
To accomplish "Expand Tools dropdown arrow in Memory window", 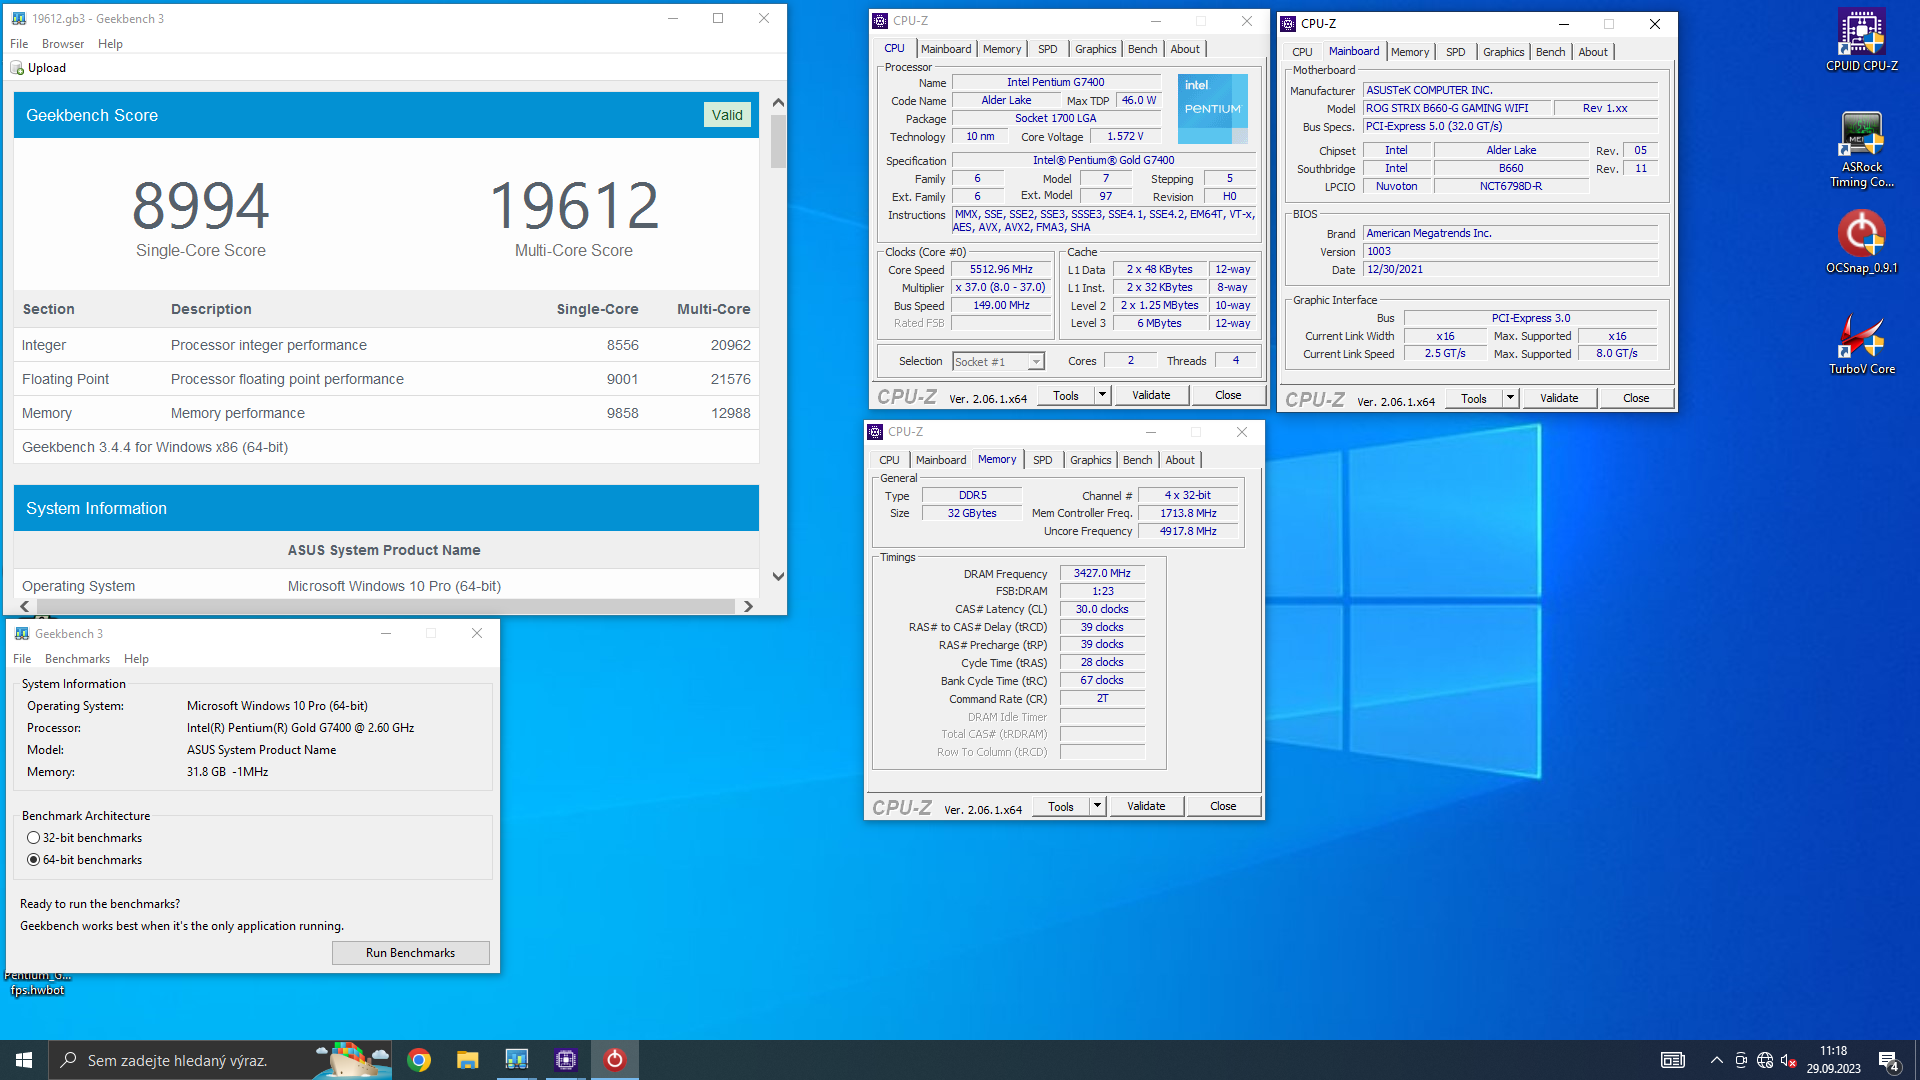I will (x=1097, y=806).
